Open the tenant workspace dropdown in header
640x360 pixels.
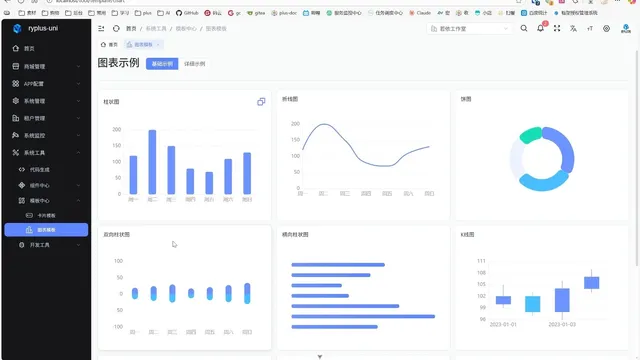pos(469,29)
